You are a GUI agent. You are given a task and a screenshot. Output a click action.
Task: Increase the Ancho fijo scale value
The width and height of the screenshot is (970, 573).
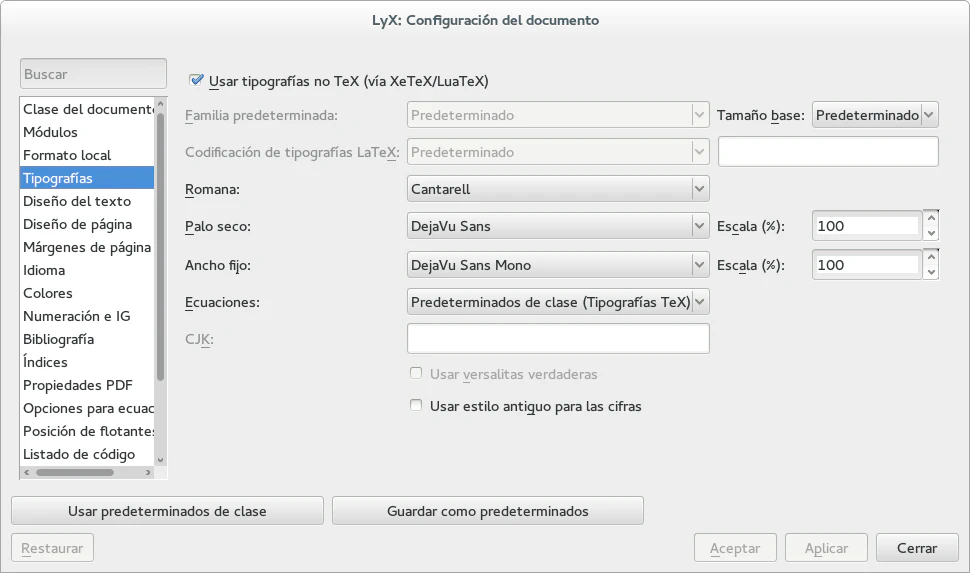pyautogui.click(x=932, y=256)
